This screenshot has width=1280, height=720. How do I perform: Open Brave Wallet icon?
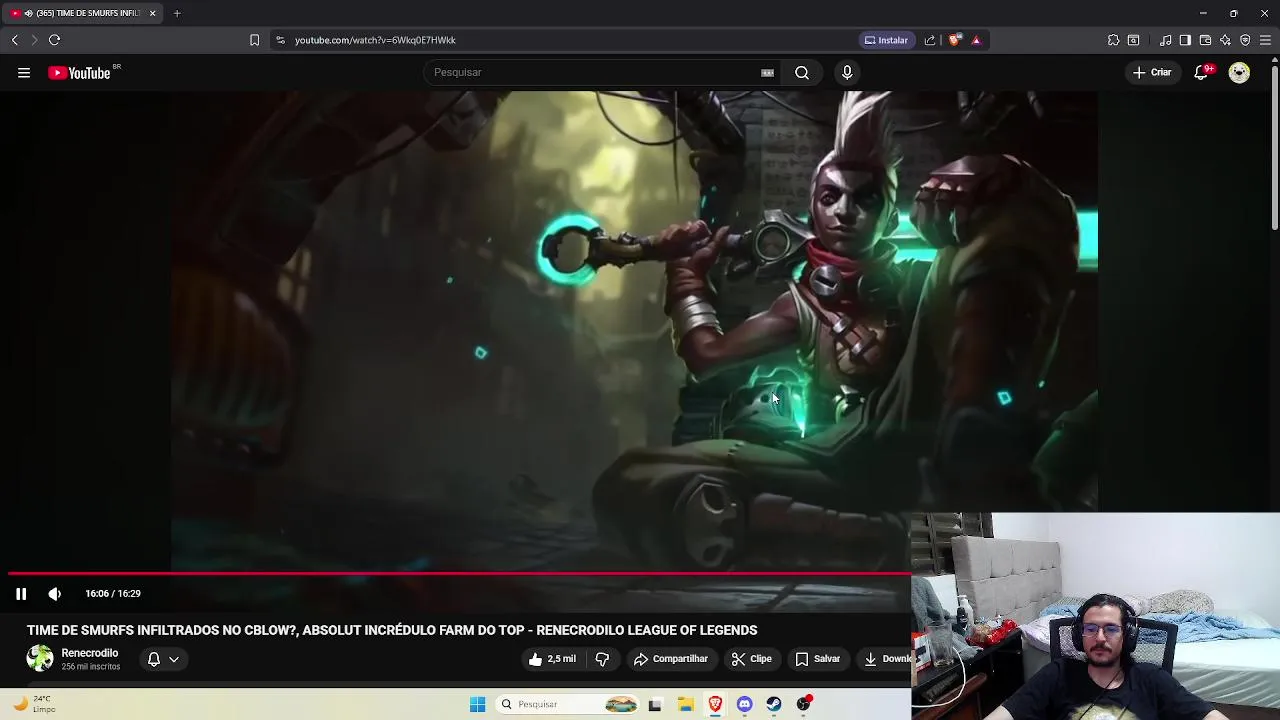pyautogui.click(x=1205, y=40)
